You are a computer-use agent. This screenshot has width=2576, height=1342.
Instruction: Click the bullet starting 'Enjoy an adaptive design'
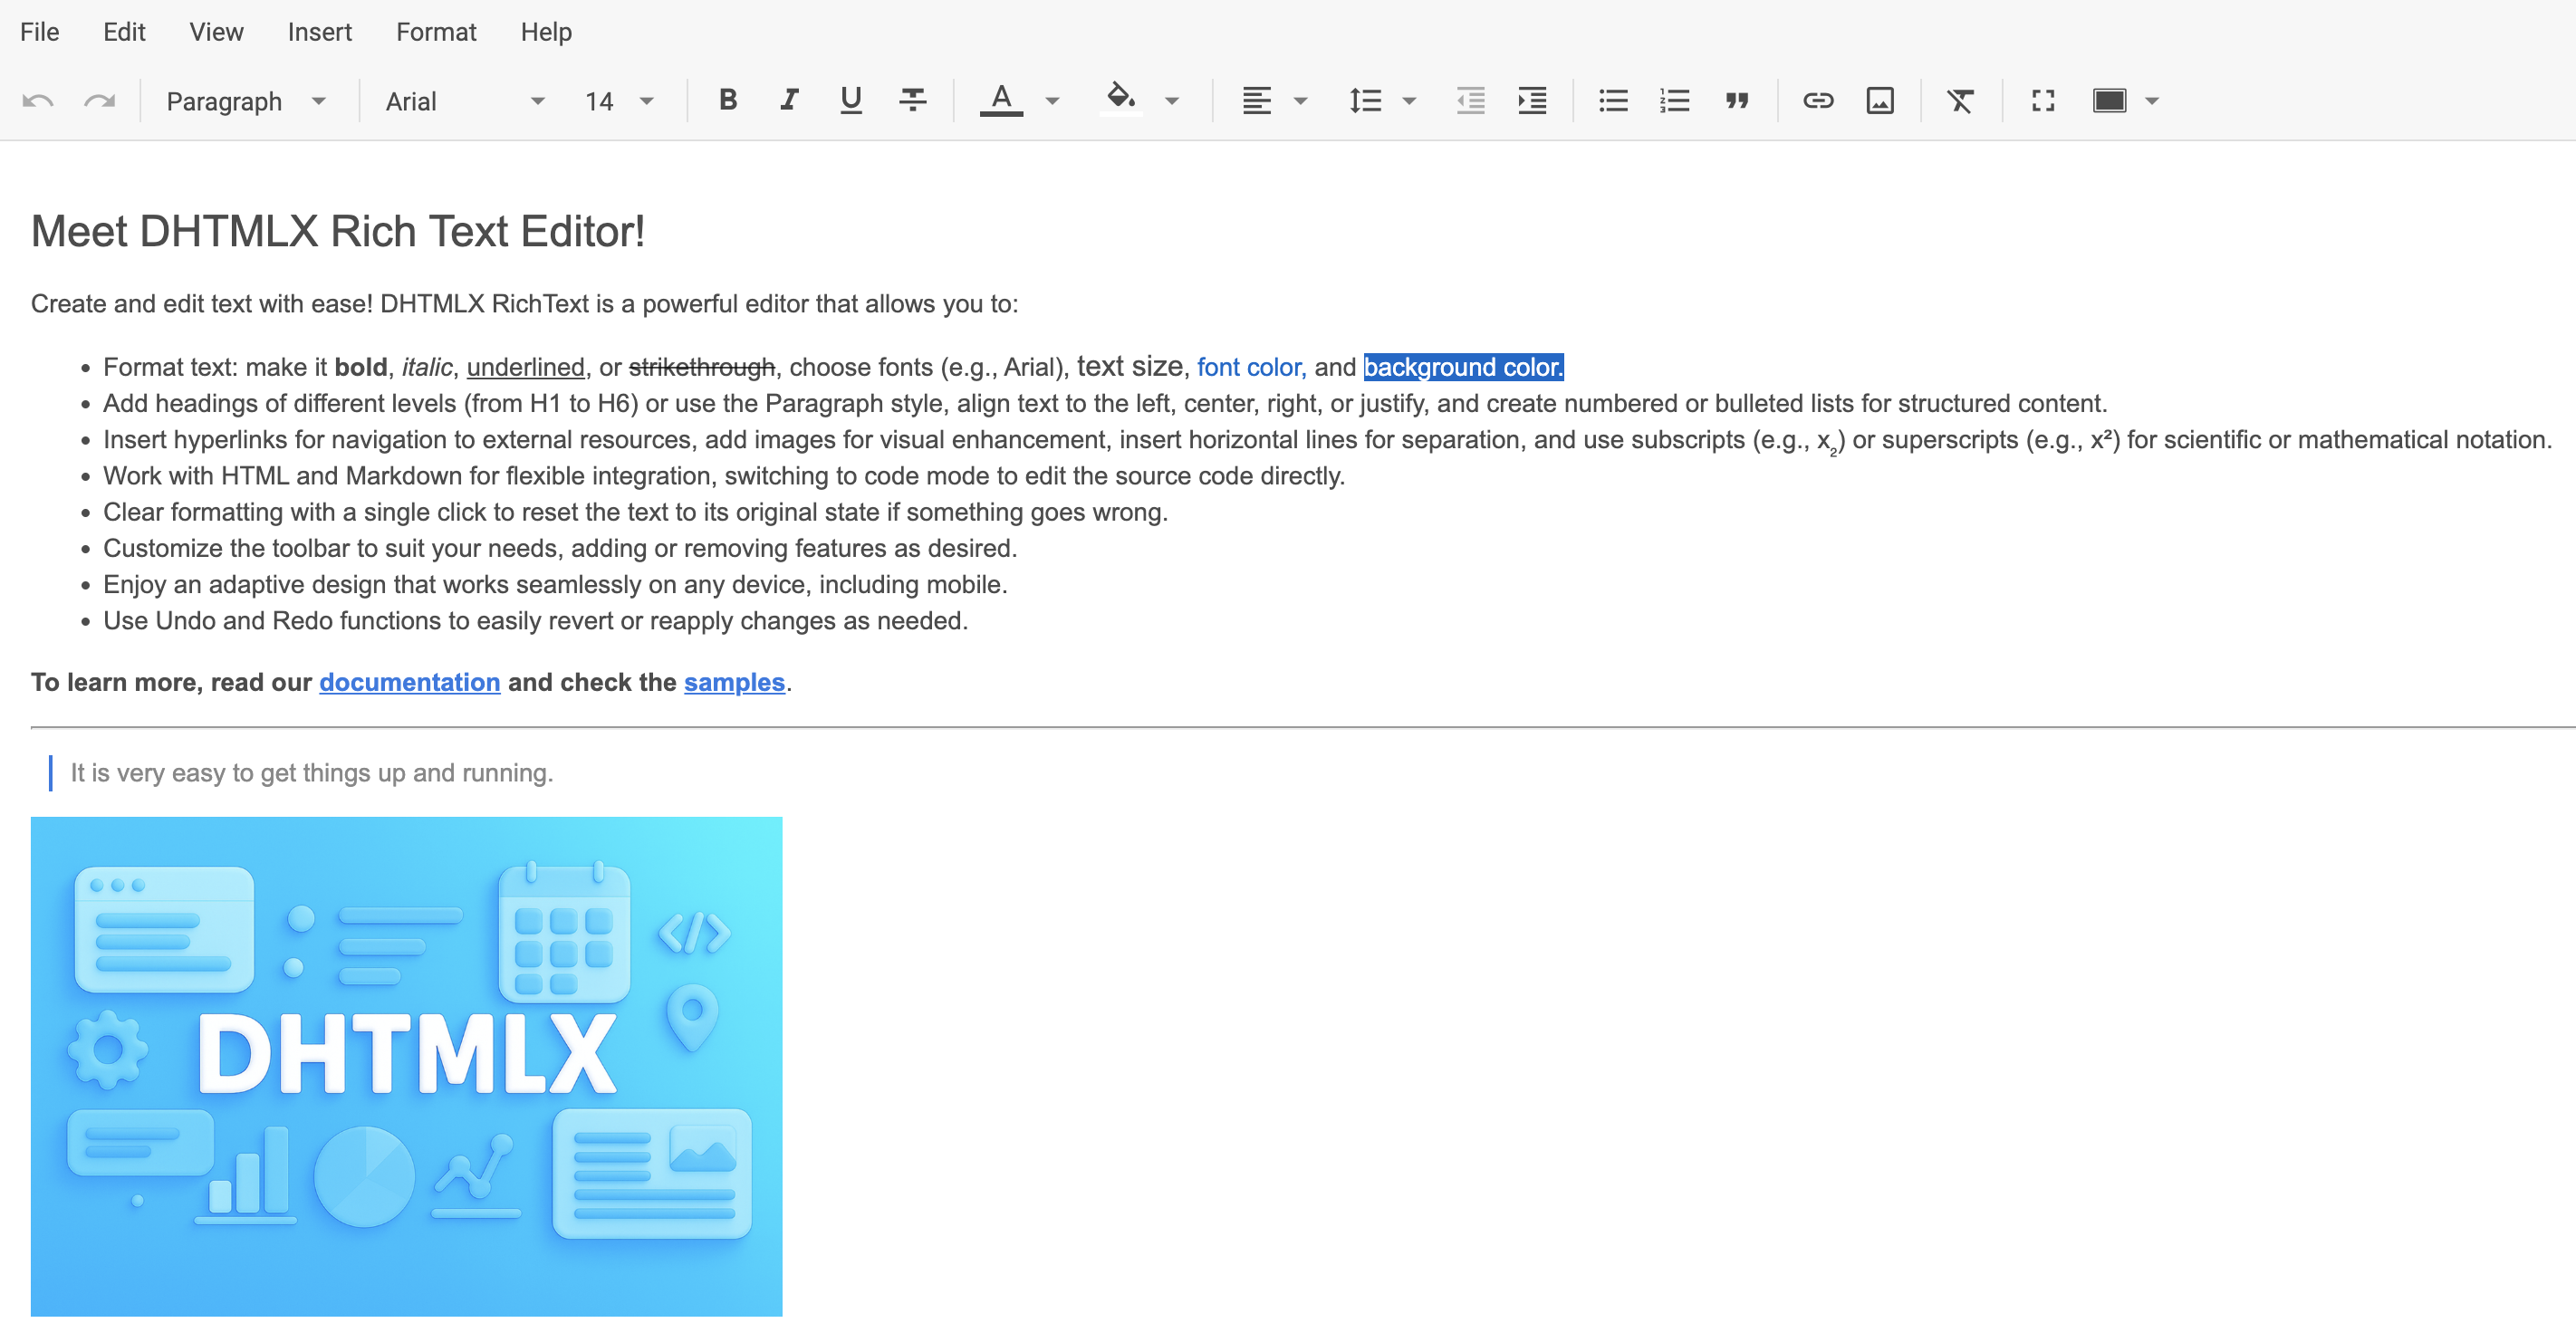tap(555, 584)
